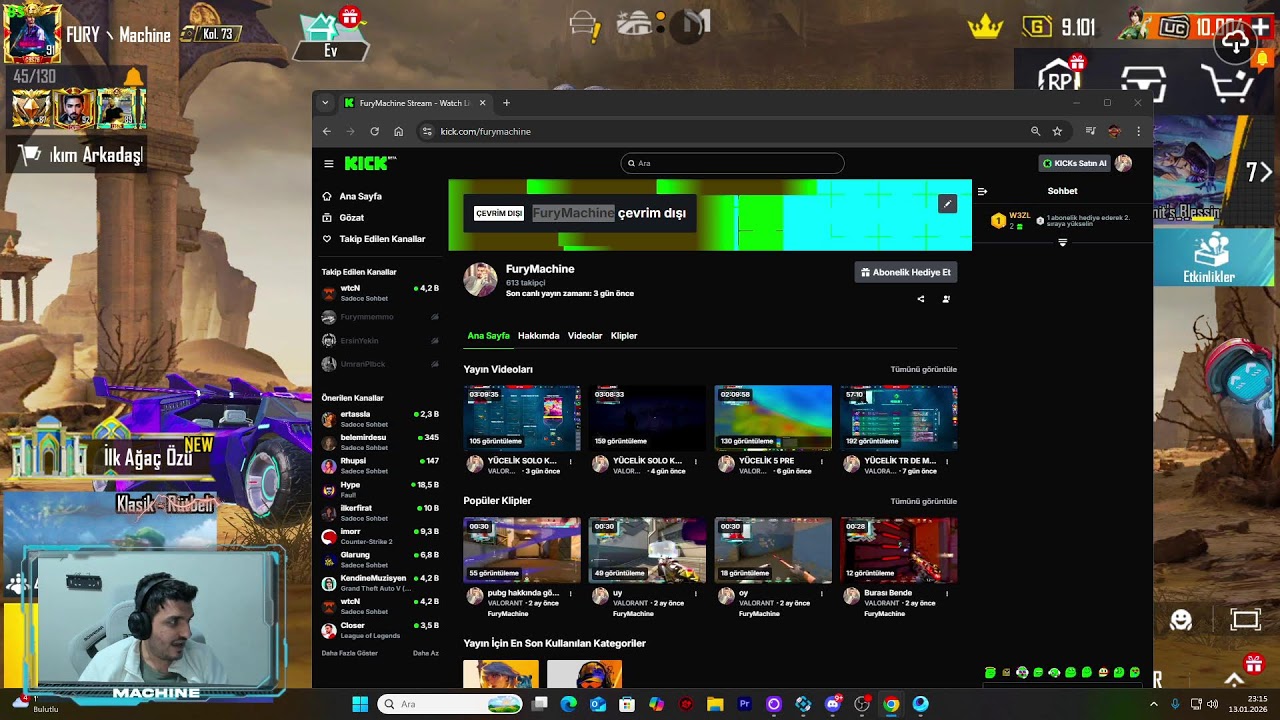
Task: Click Daha Az to collapse channels
Action: (426, 653)
